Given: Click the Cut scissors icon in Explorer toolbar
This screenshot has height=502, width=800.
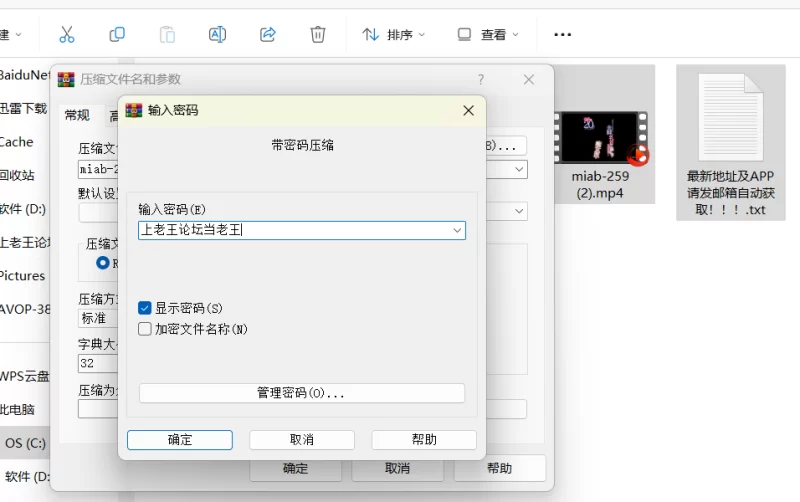Looking at the screenshot, I should click(67, 35).
